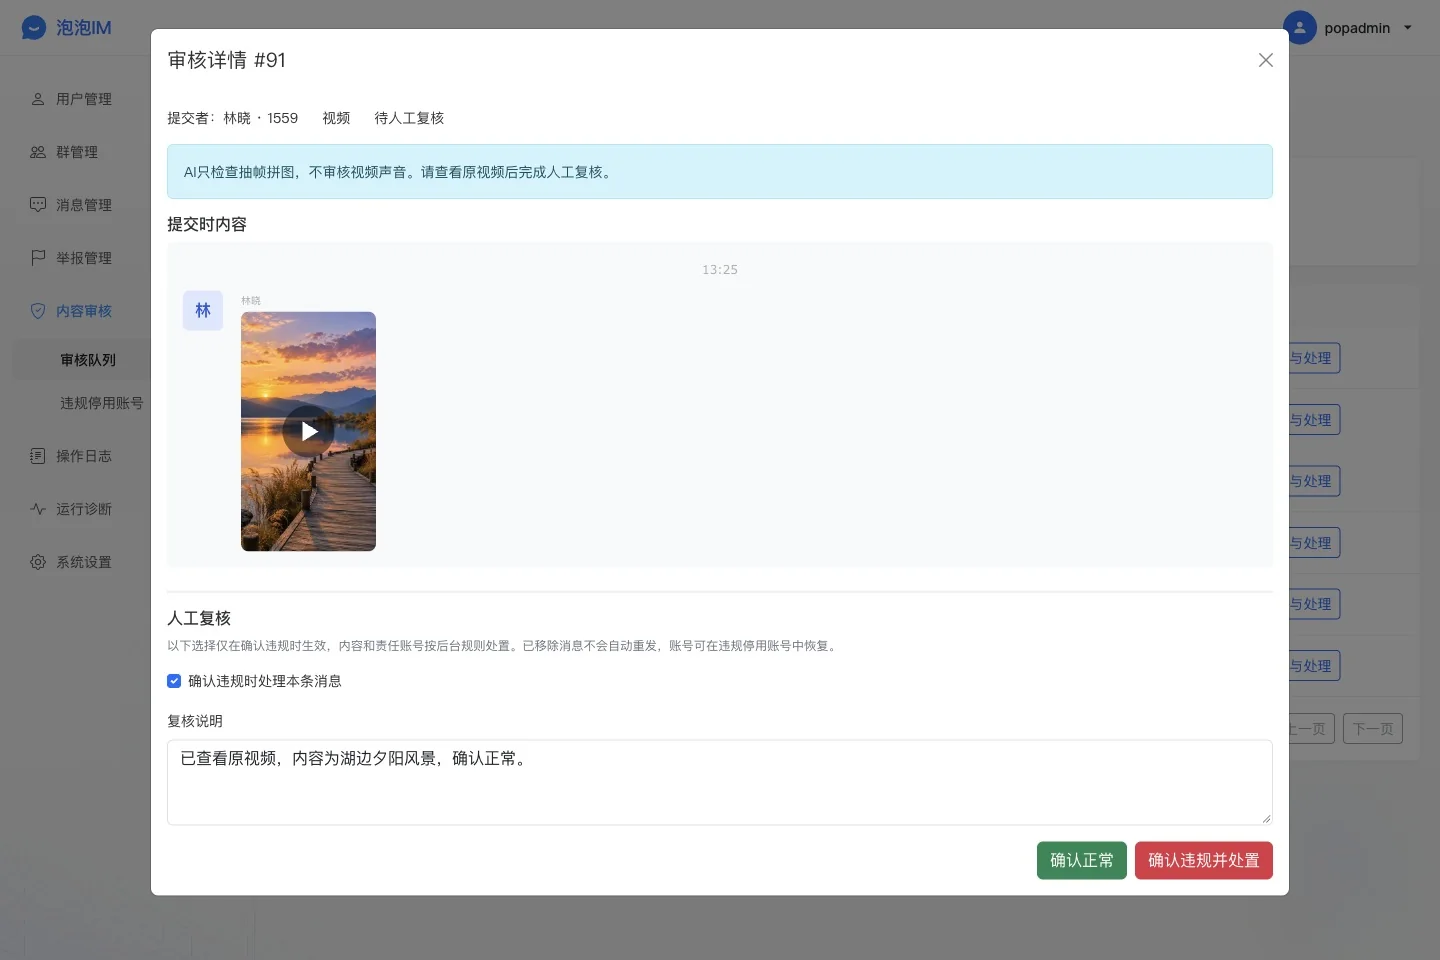Viewport: 1440px width, 960px height.
Task: Open 操作日志 via its list icon
Action: click(38, 456)
